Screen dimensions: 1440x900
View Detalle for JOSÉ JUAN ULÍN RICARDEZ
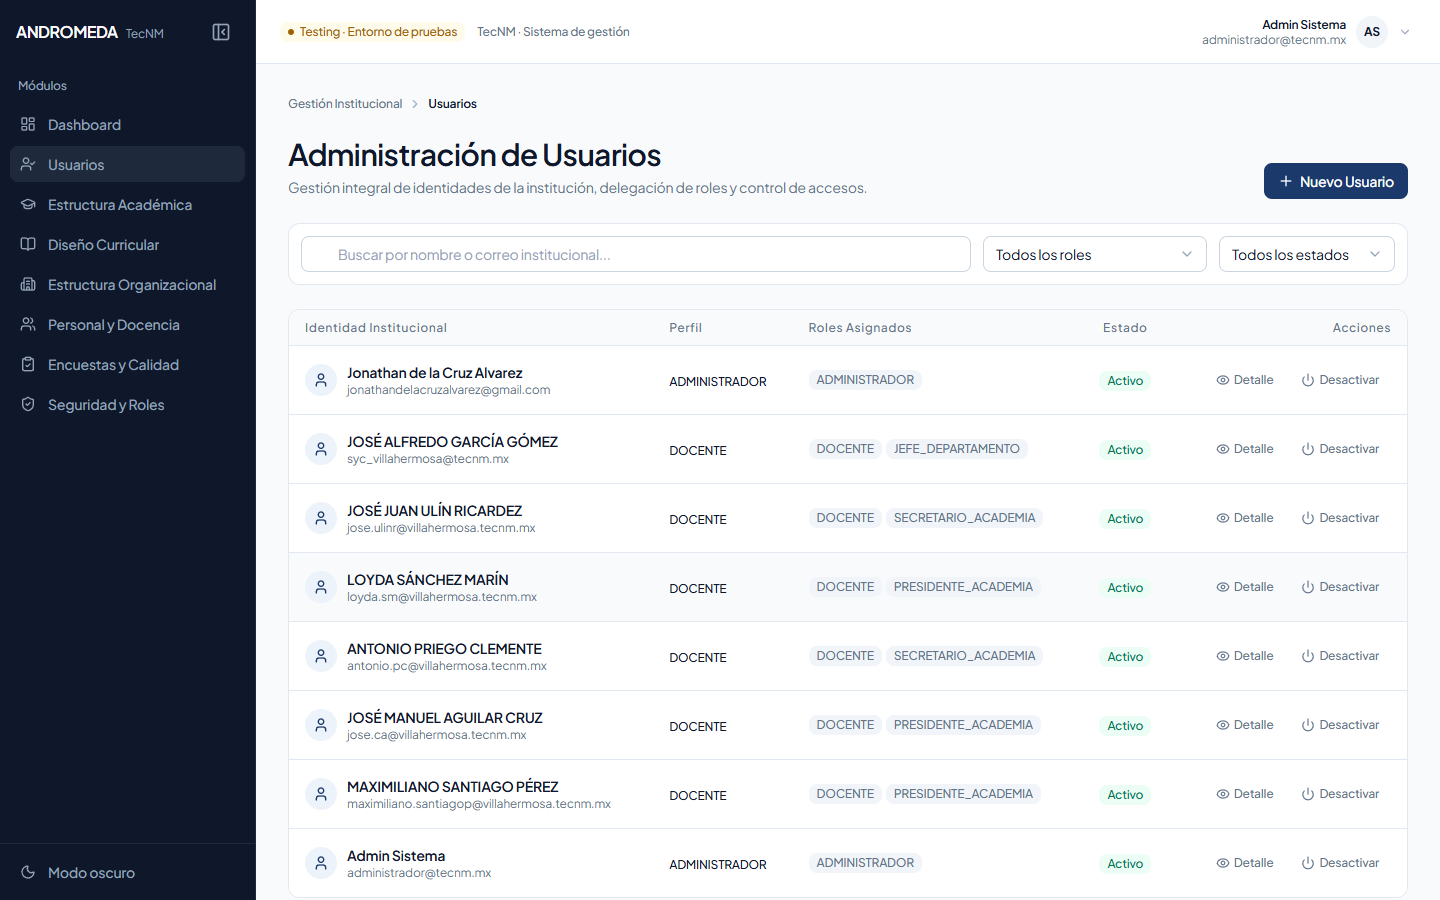coord(1245,518)
